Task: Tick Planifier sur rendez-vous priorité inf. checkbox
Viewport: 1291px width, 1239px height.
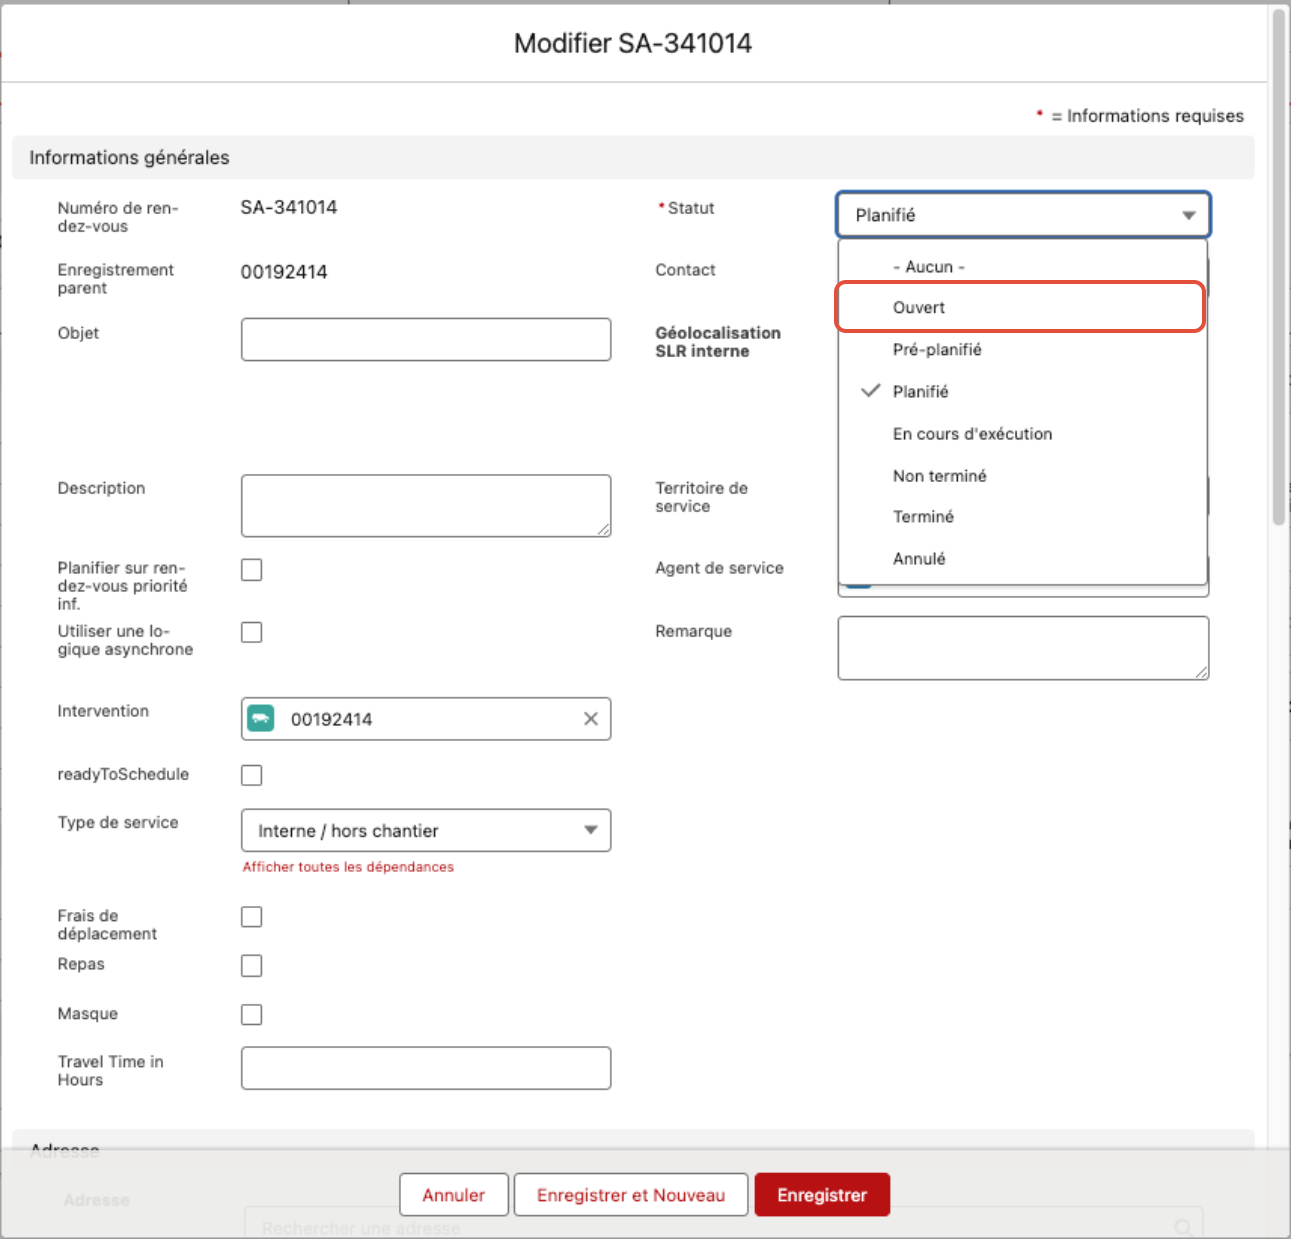Action: (x=252, y=570)
